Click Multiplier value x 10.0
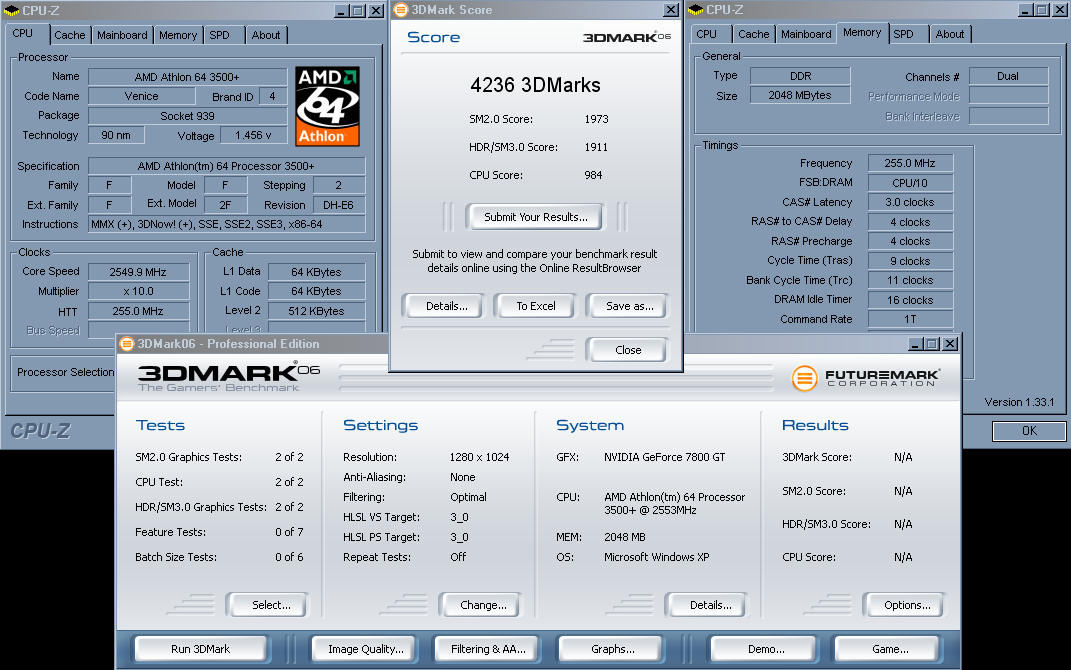Image resolution: width=1071 pixels, height=670 pixels. pos(138,291)
